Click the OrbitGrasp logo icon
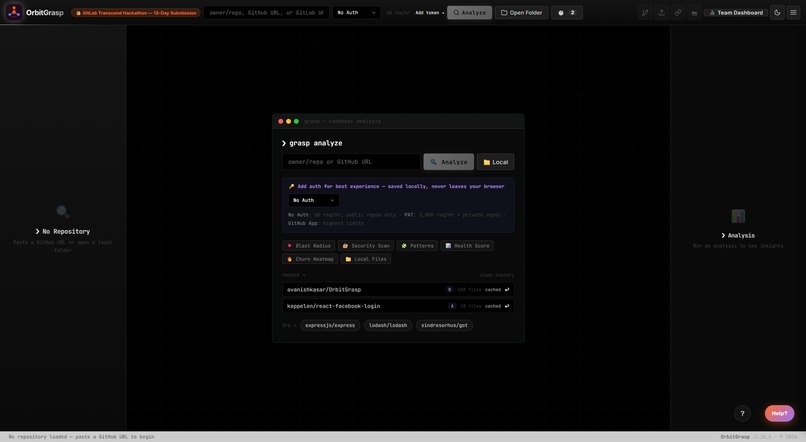 (14, 12)
